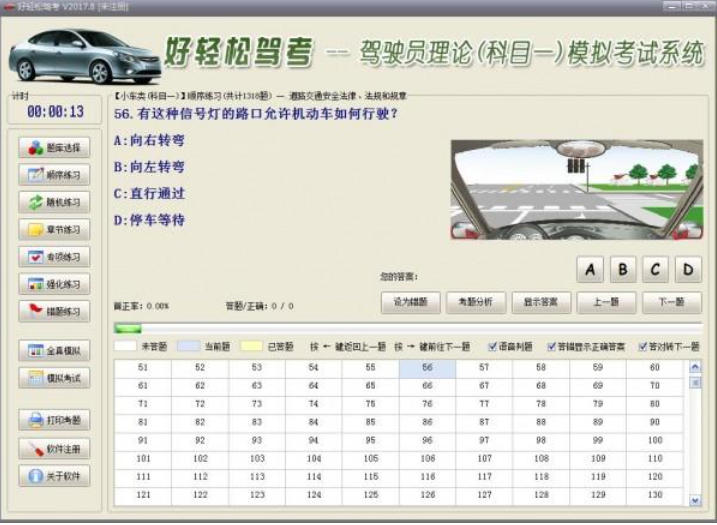717x525 pixels.
Task: Disable 答对转下一题 checkbox
Action: (641, 347)
